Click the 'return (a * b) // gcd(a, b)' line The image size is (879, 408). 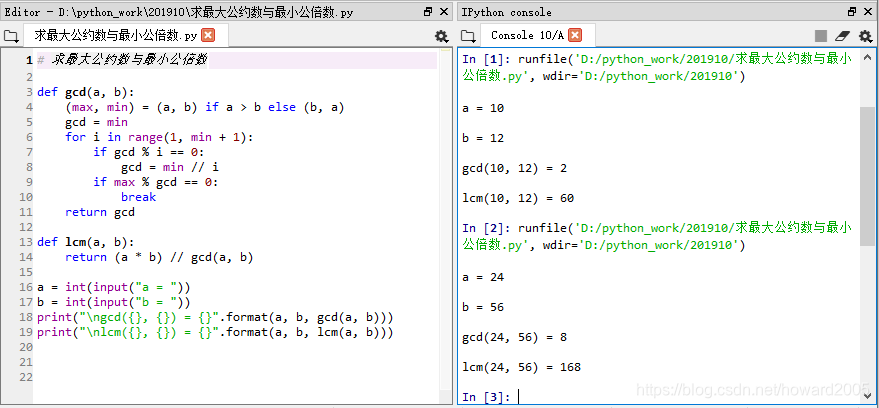pos(159,257)
